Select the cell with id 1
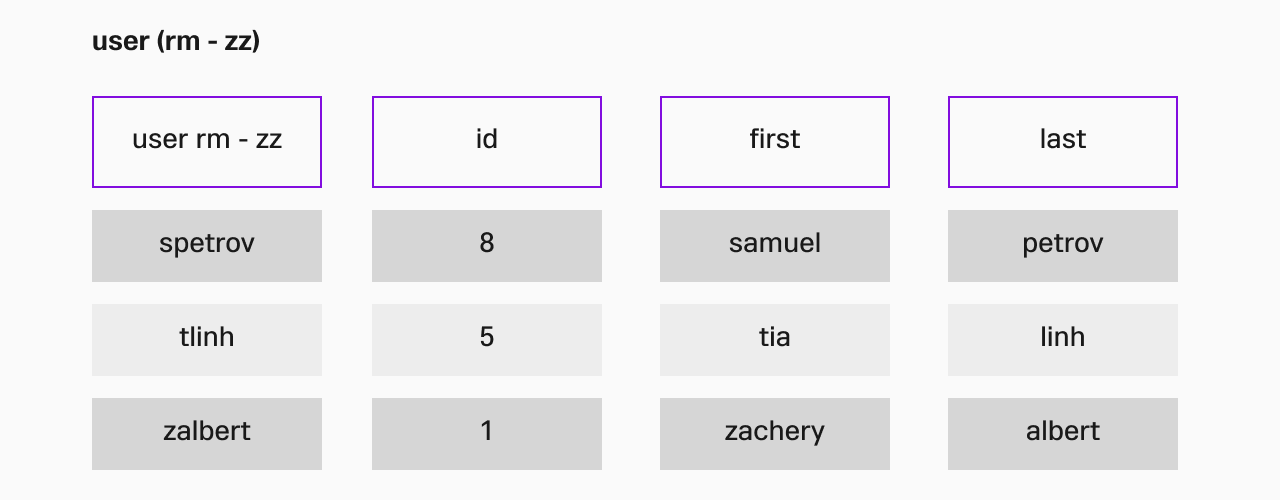The width and height of the screenshot is (1280, 500). pyautogui.click(x=487, y=434)
